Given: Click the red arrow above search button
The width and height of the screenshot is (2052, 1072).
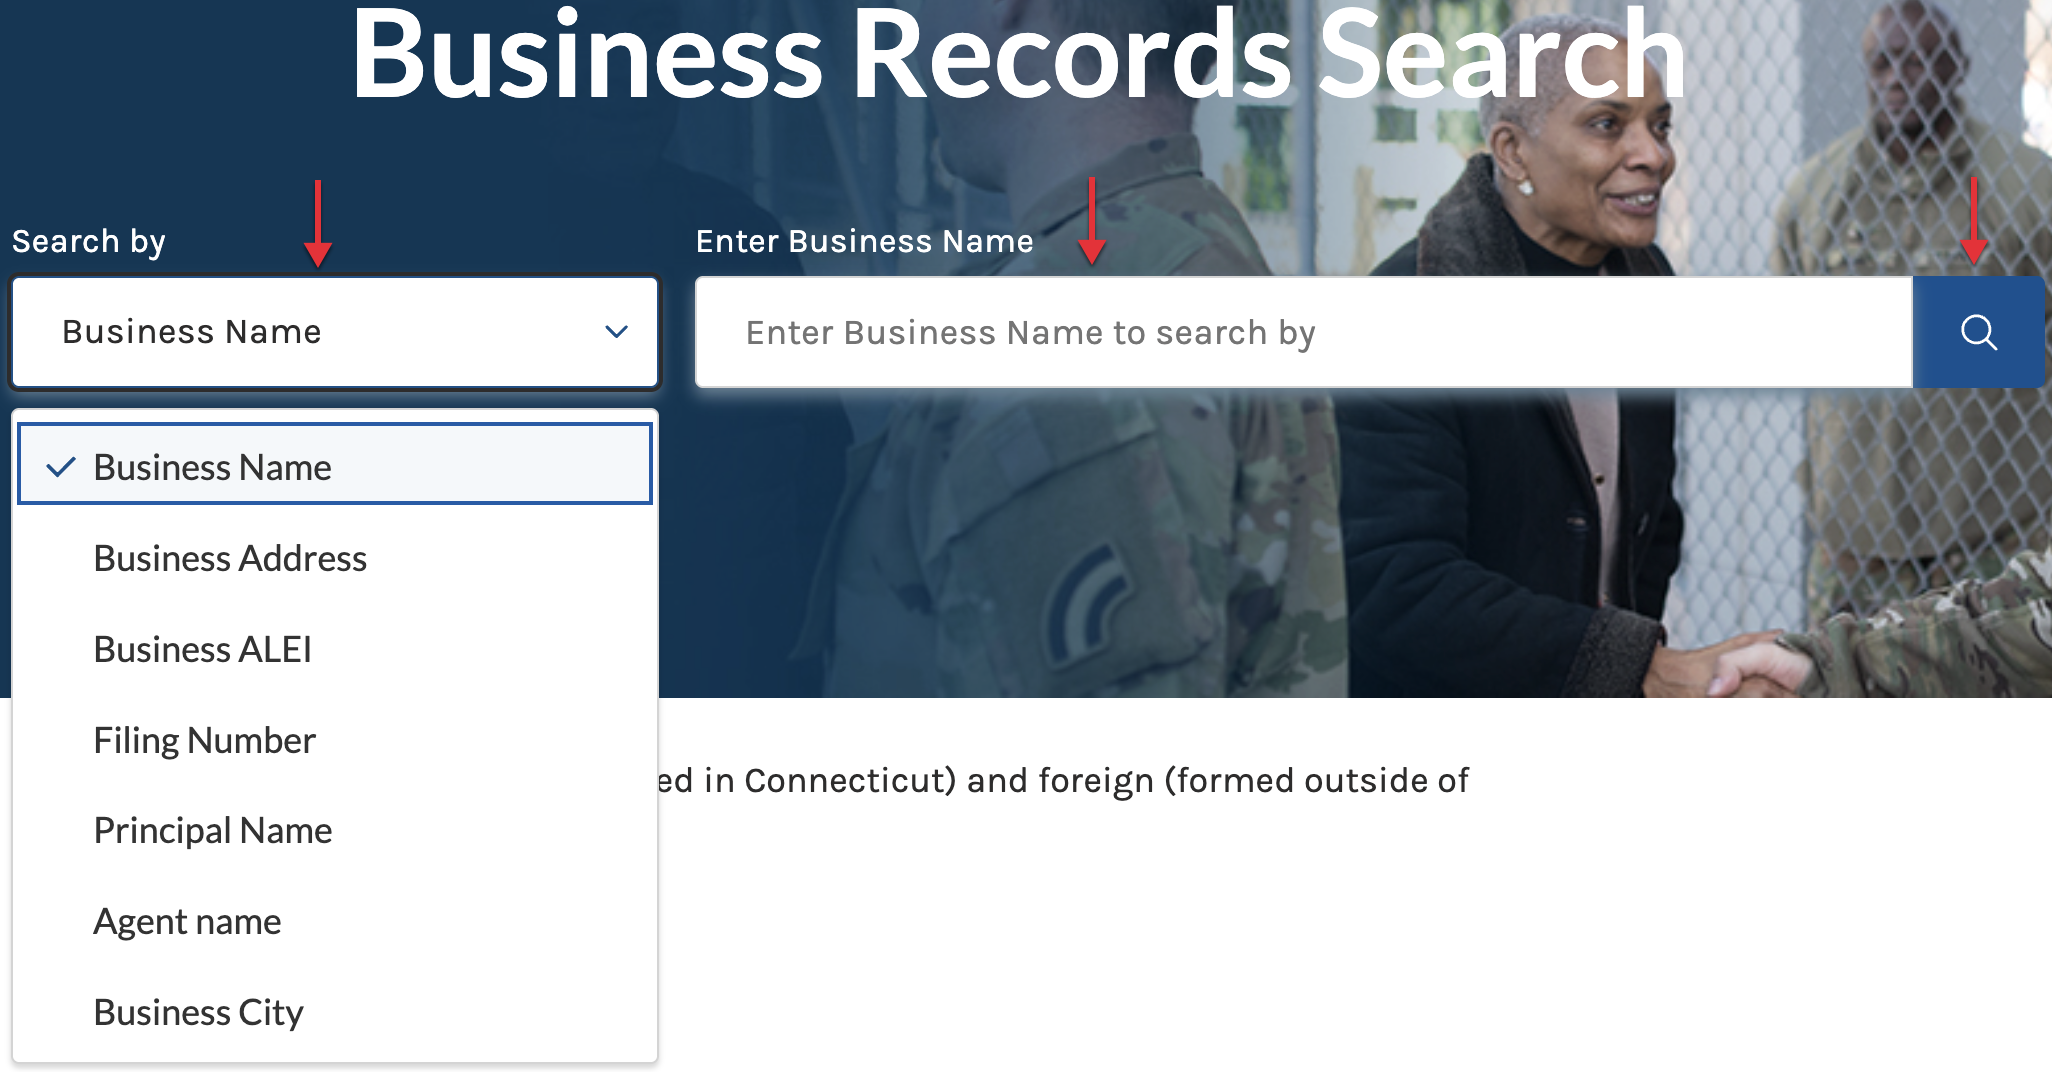Looking at the screenshot, I should (x=1974, y=221).
